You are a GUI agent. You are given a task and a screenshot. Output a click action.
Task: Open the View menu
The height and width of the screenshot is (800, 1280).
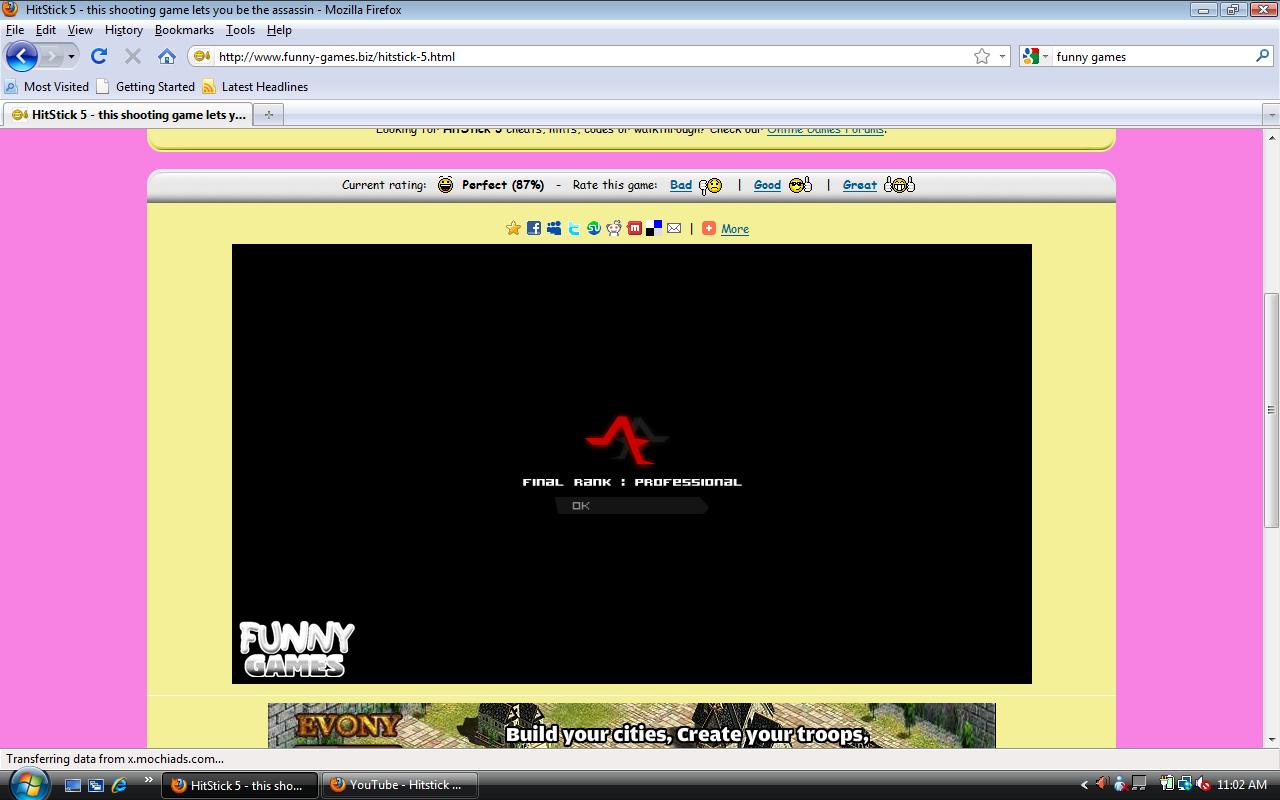pos(80,30)
